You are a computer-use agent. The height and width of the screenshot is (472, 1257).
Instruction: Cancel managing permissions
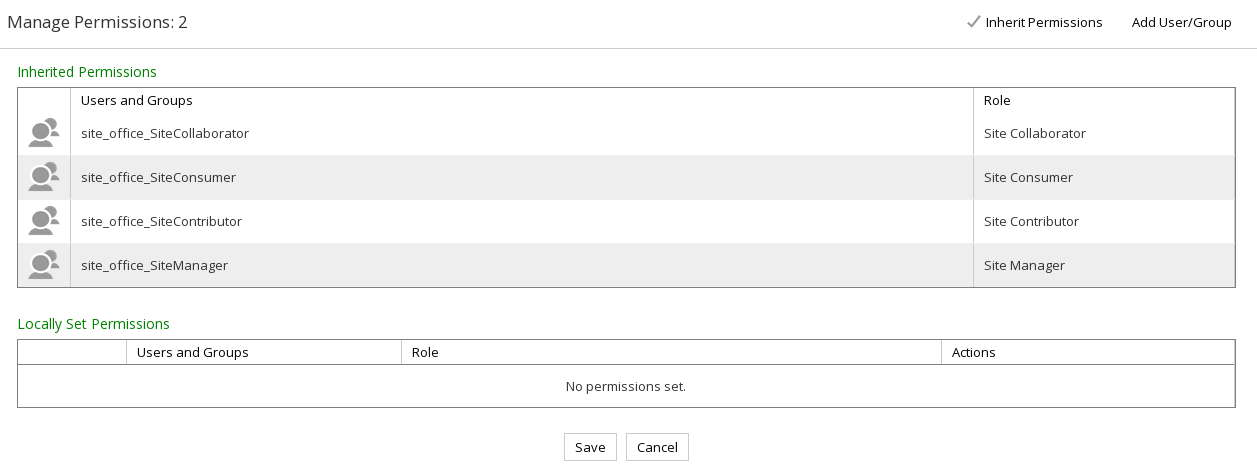click(657, 447)
